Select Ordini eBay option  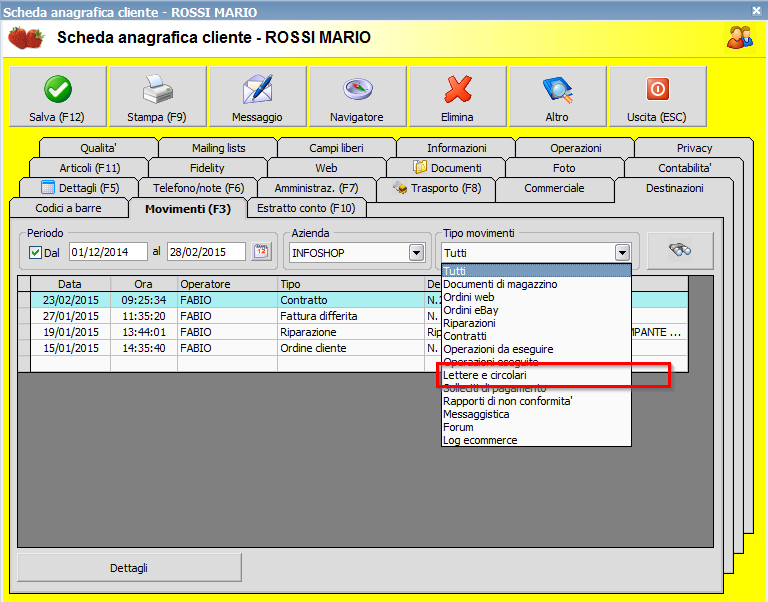[536, 310]
